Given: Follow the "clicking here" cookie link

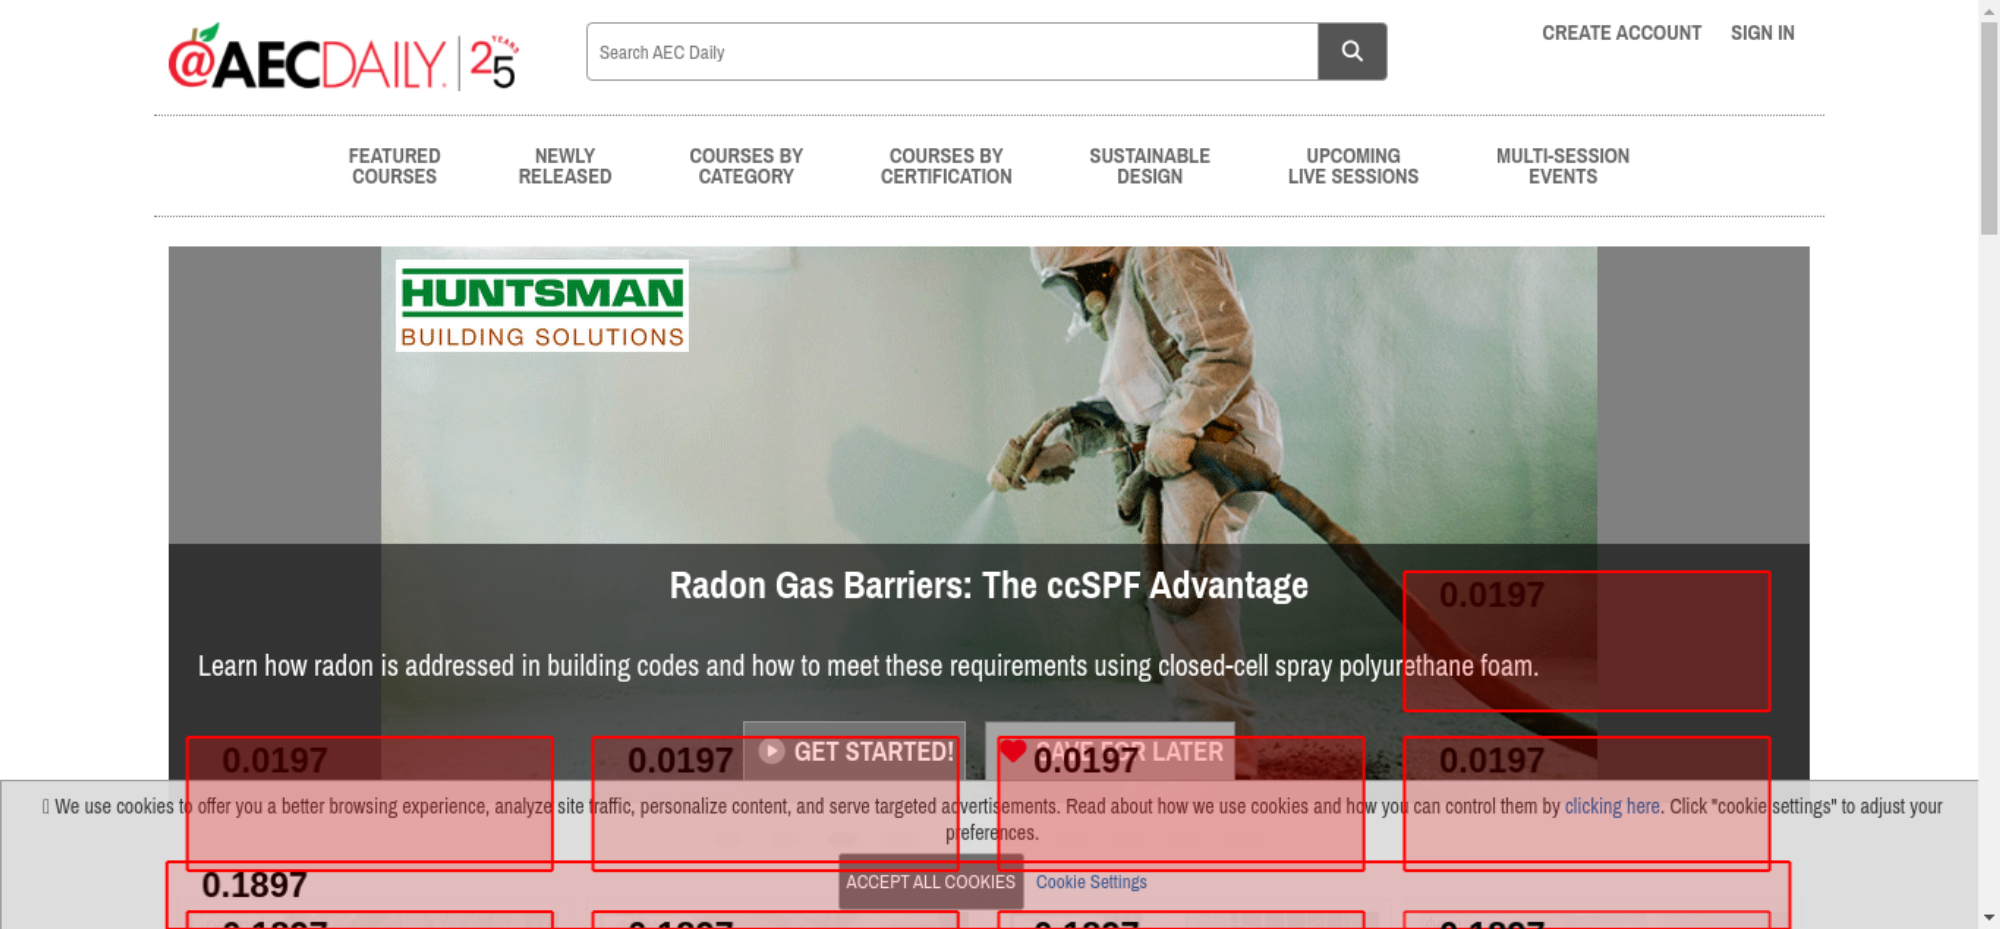Looking at the screenshot, I should tap(1611, 806).
